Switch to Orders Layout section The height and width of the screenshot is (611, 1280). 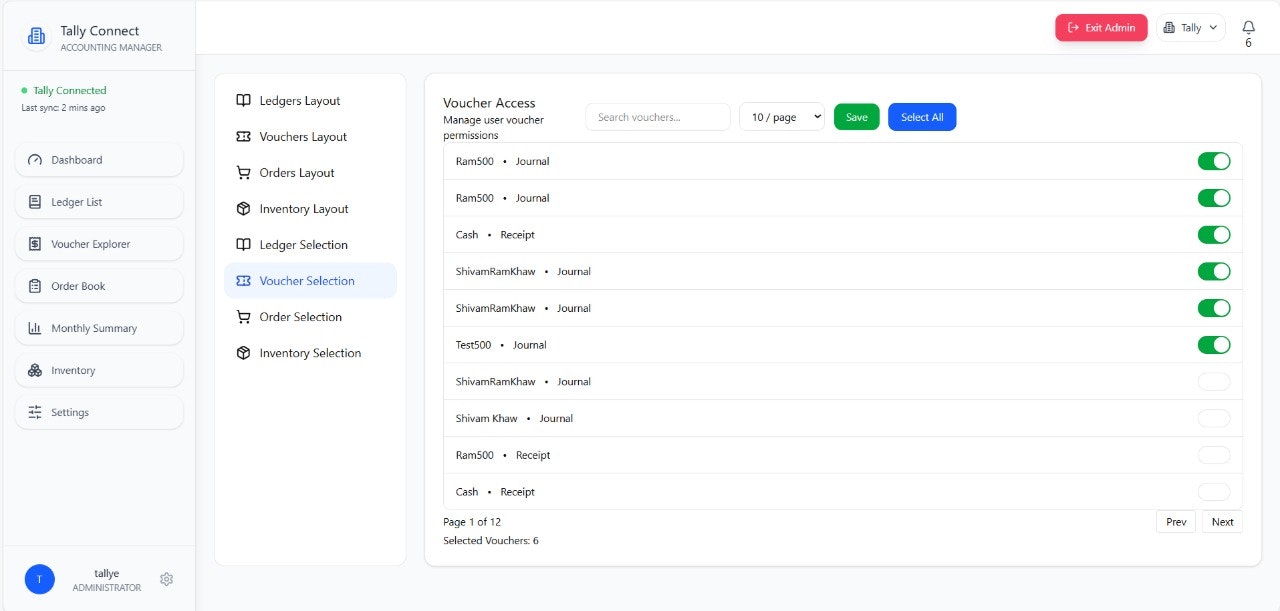pyautogui.click(x=310, y=173)
